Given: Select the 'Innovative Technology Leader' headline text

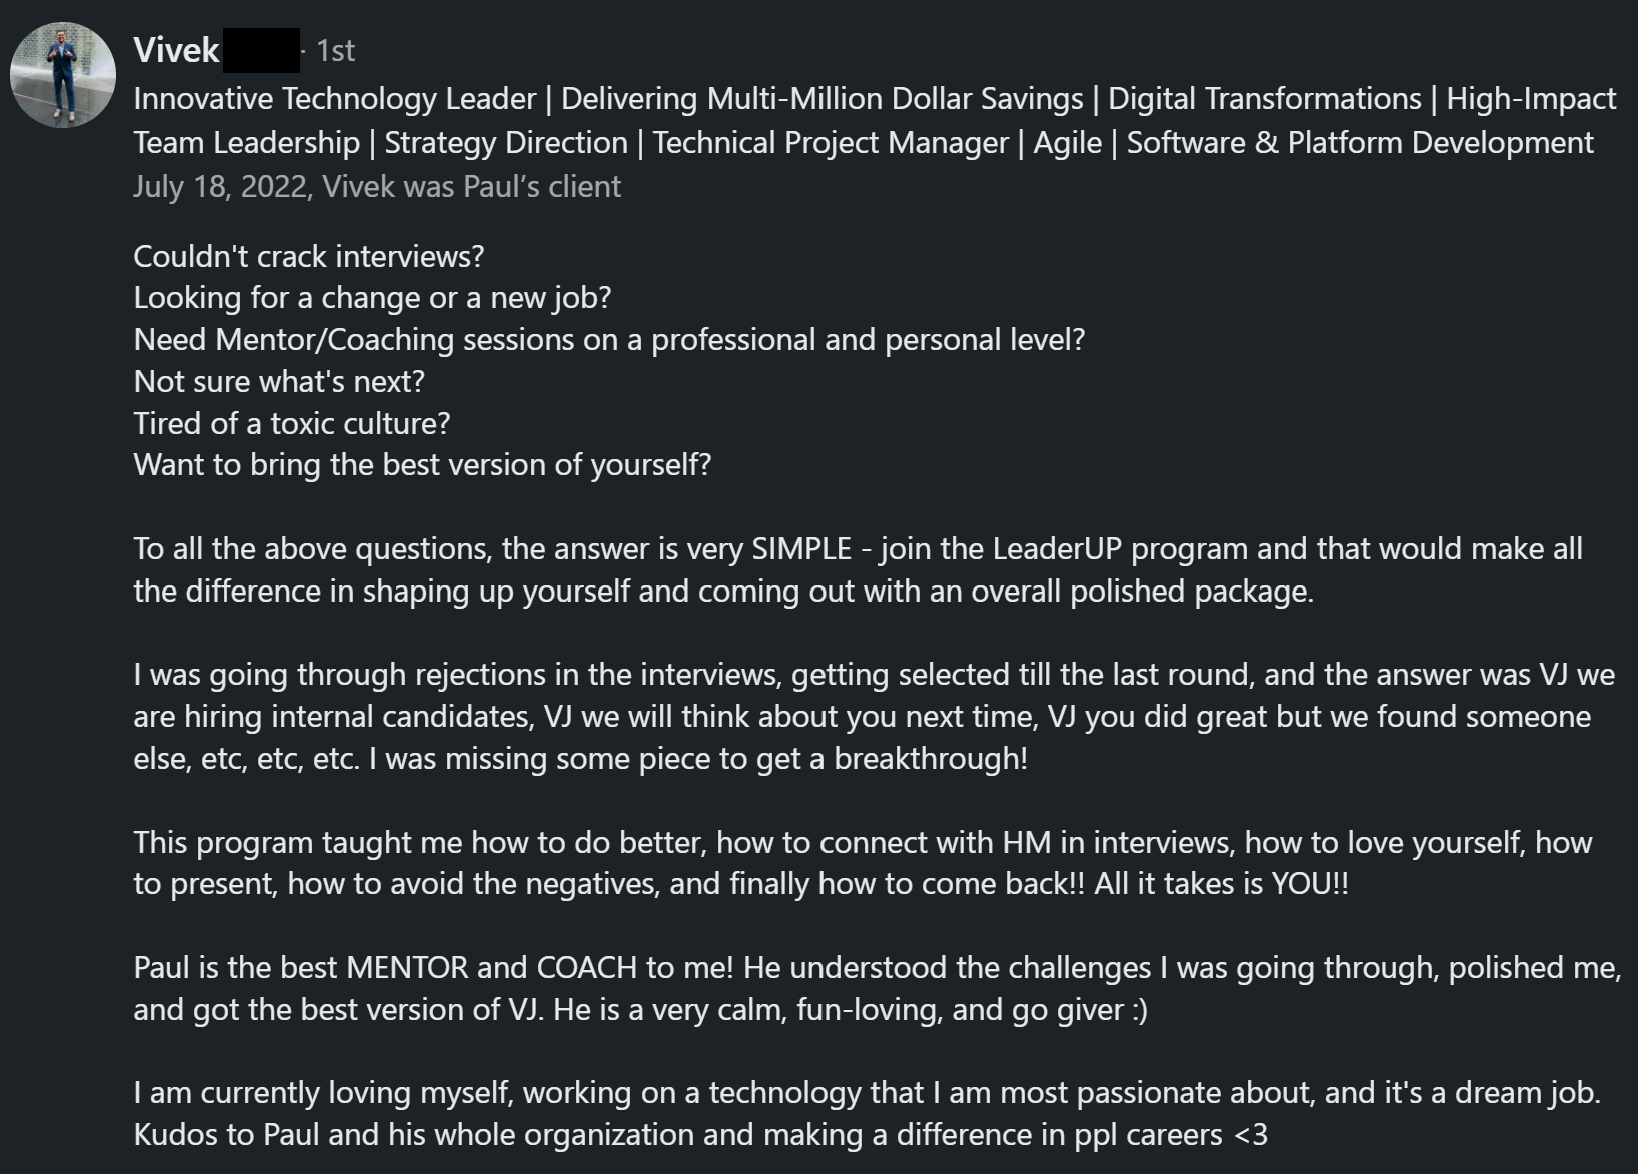Looking at the screenshot, I should (335, 98).
